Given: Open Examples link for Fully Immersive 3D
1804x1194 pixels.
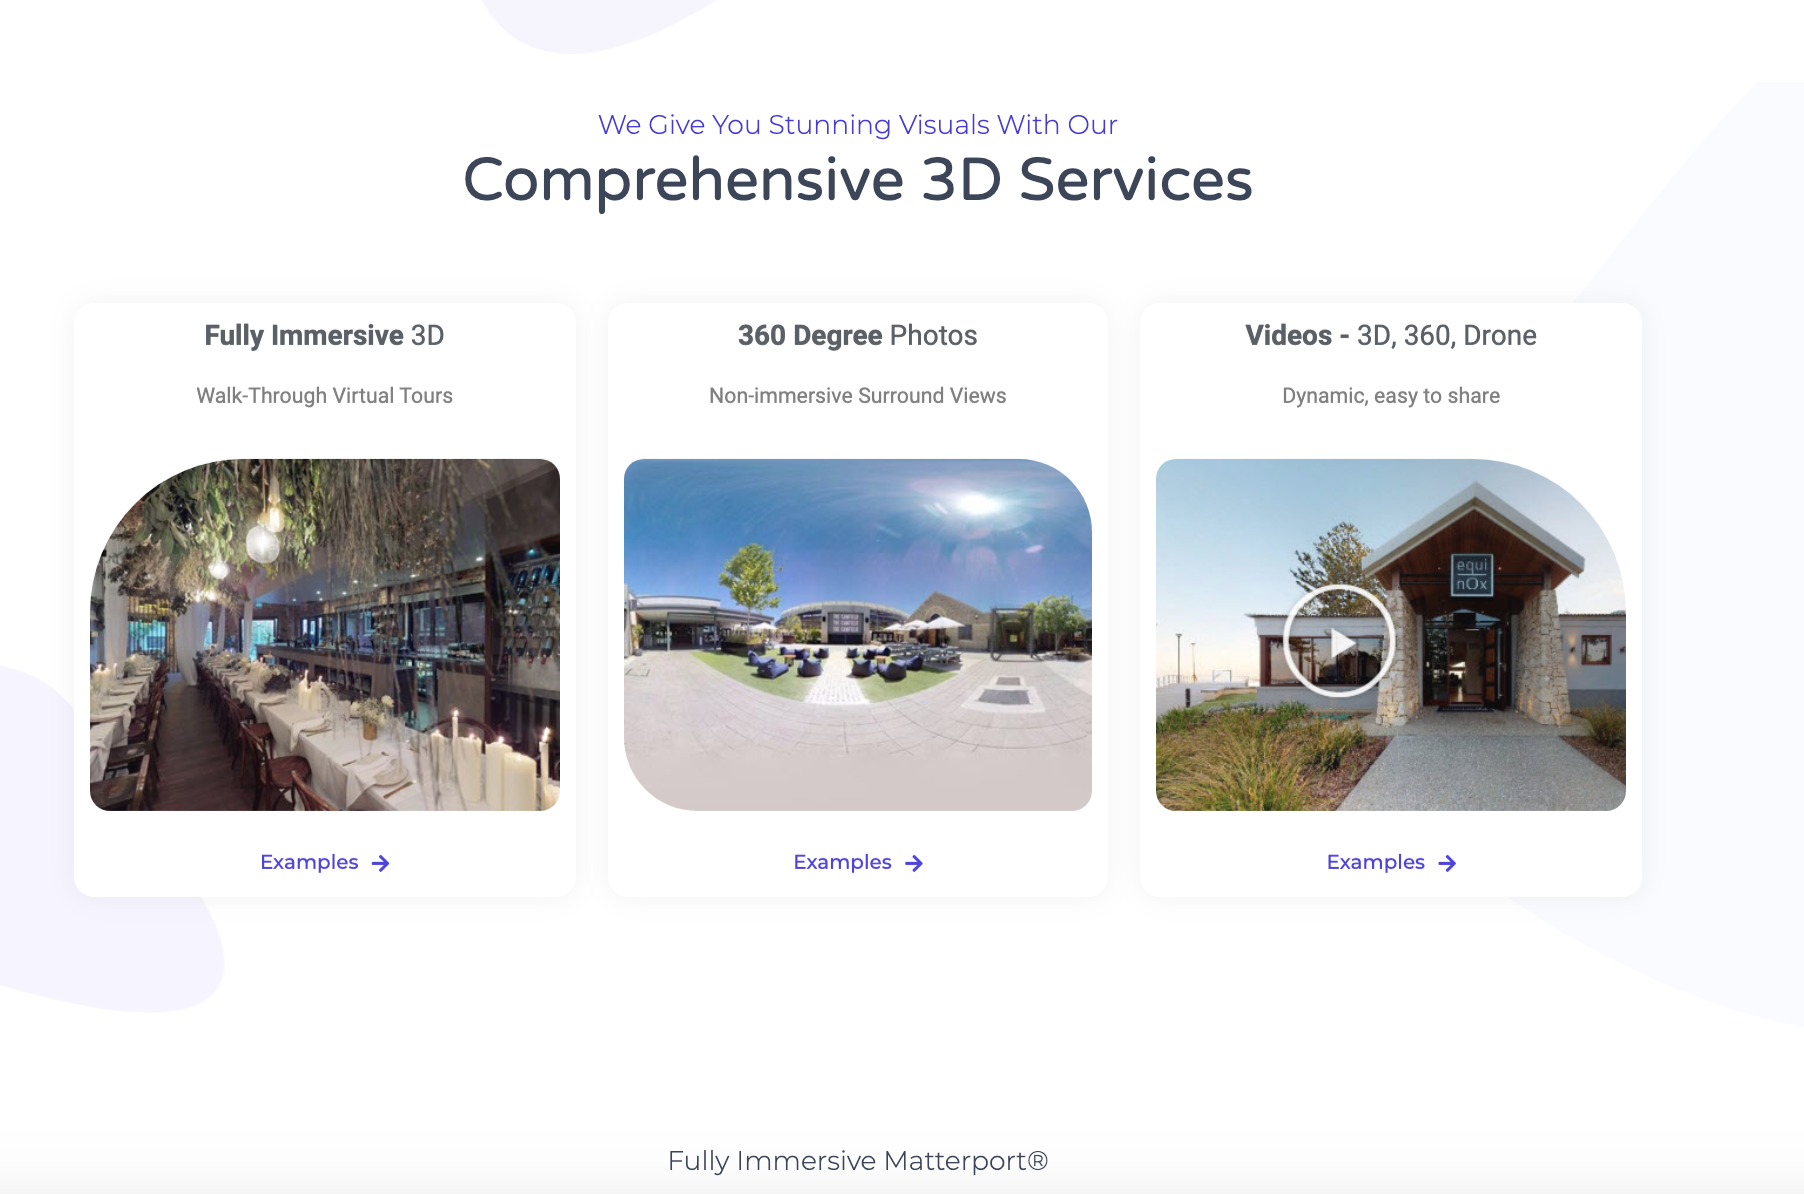Looking at the screenshot, I should [309, 862].
